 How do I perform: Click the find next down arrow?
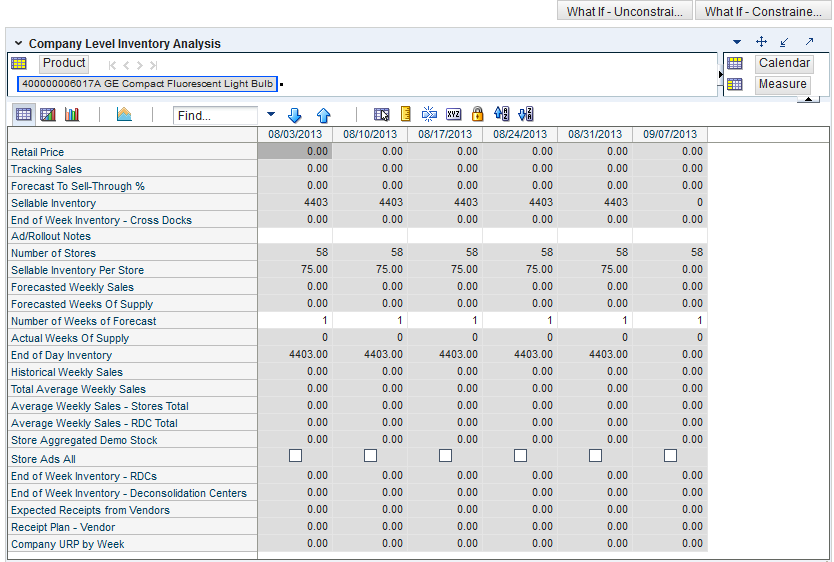point(294,115)
